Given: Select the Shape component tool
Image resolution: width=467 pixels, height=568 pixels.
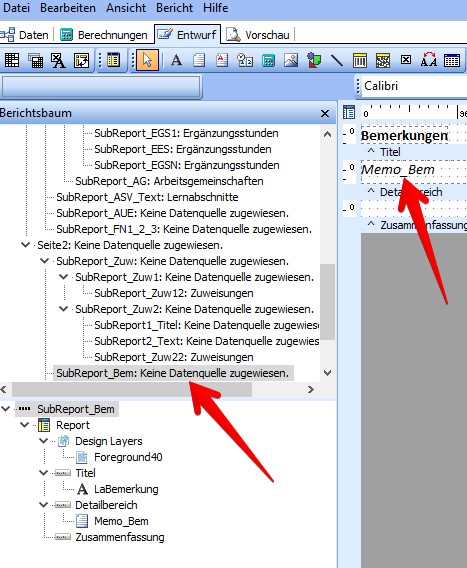Looking at the screenshot, I should point(314,60).
